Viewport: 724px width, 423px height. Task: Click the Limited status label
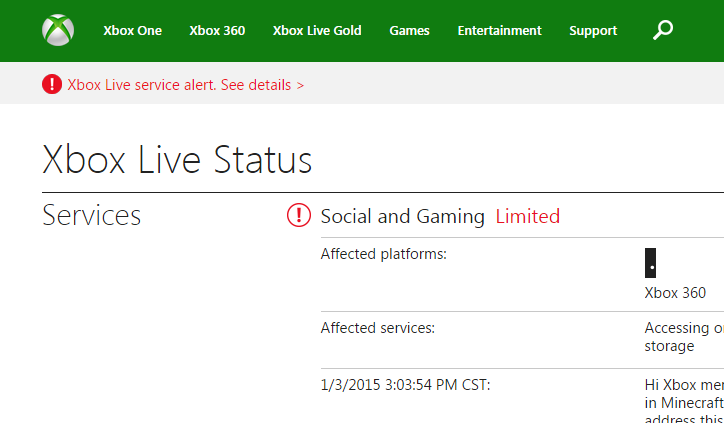(x=528, y=216)
